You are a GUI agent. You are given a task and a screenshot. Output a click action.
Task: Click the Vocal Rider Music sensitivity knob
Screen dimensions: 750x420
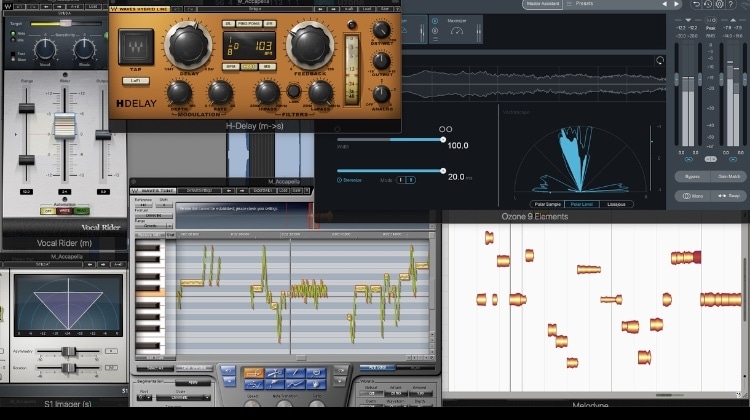tap(84, 49)
